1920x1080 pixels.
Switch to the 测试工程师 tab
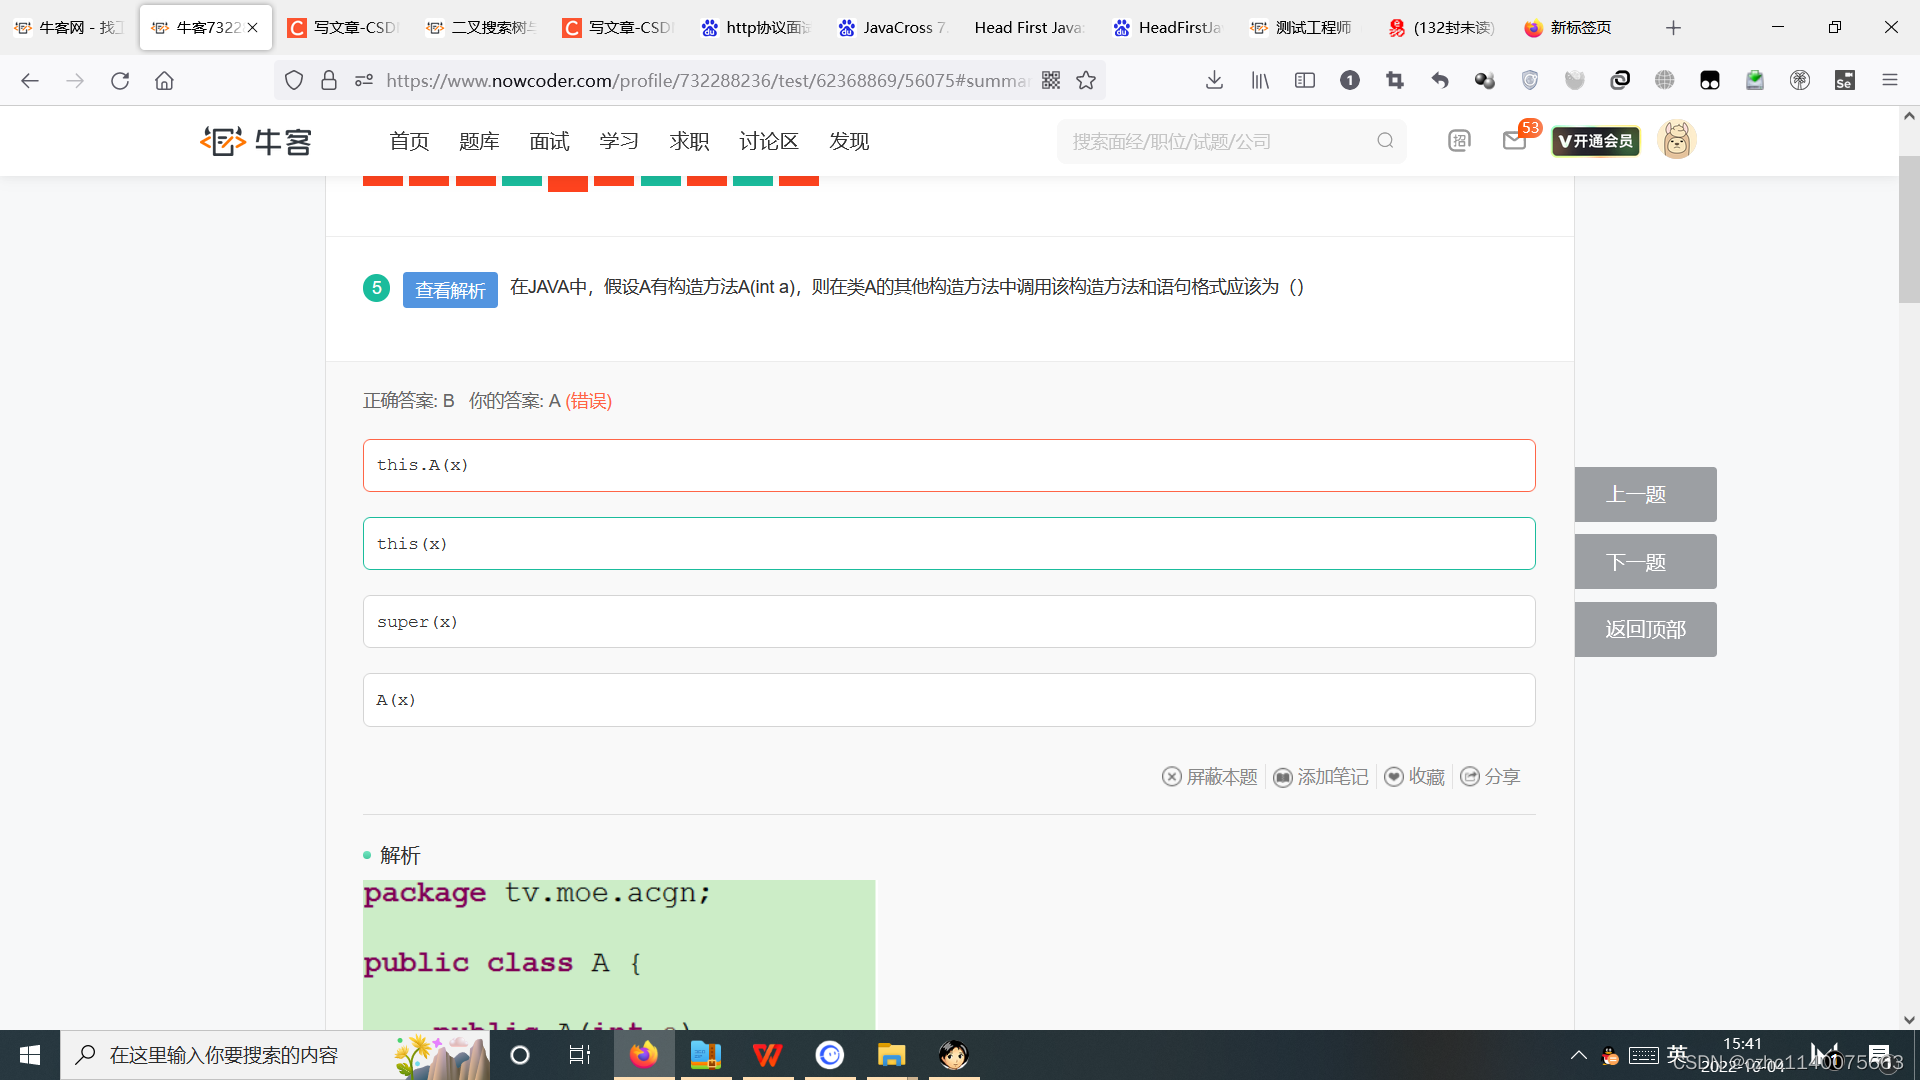1305,28
